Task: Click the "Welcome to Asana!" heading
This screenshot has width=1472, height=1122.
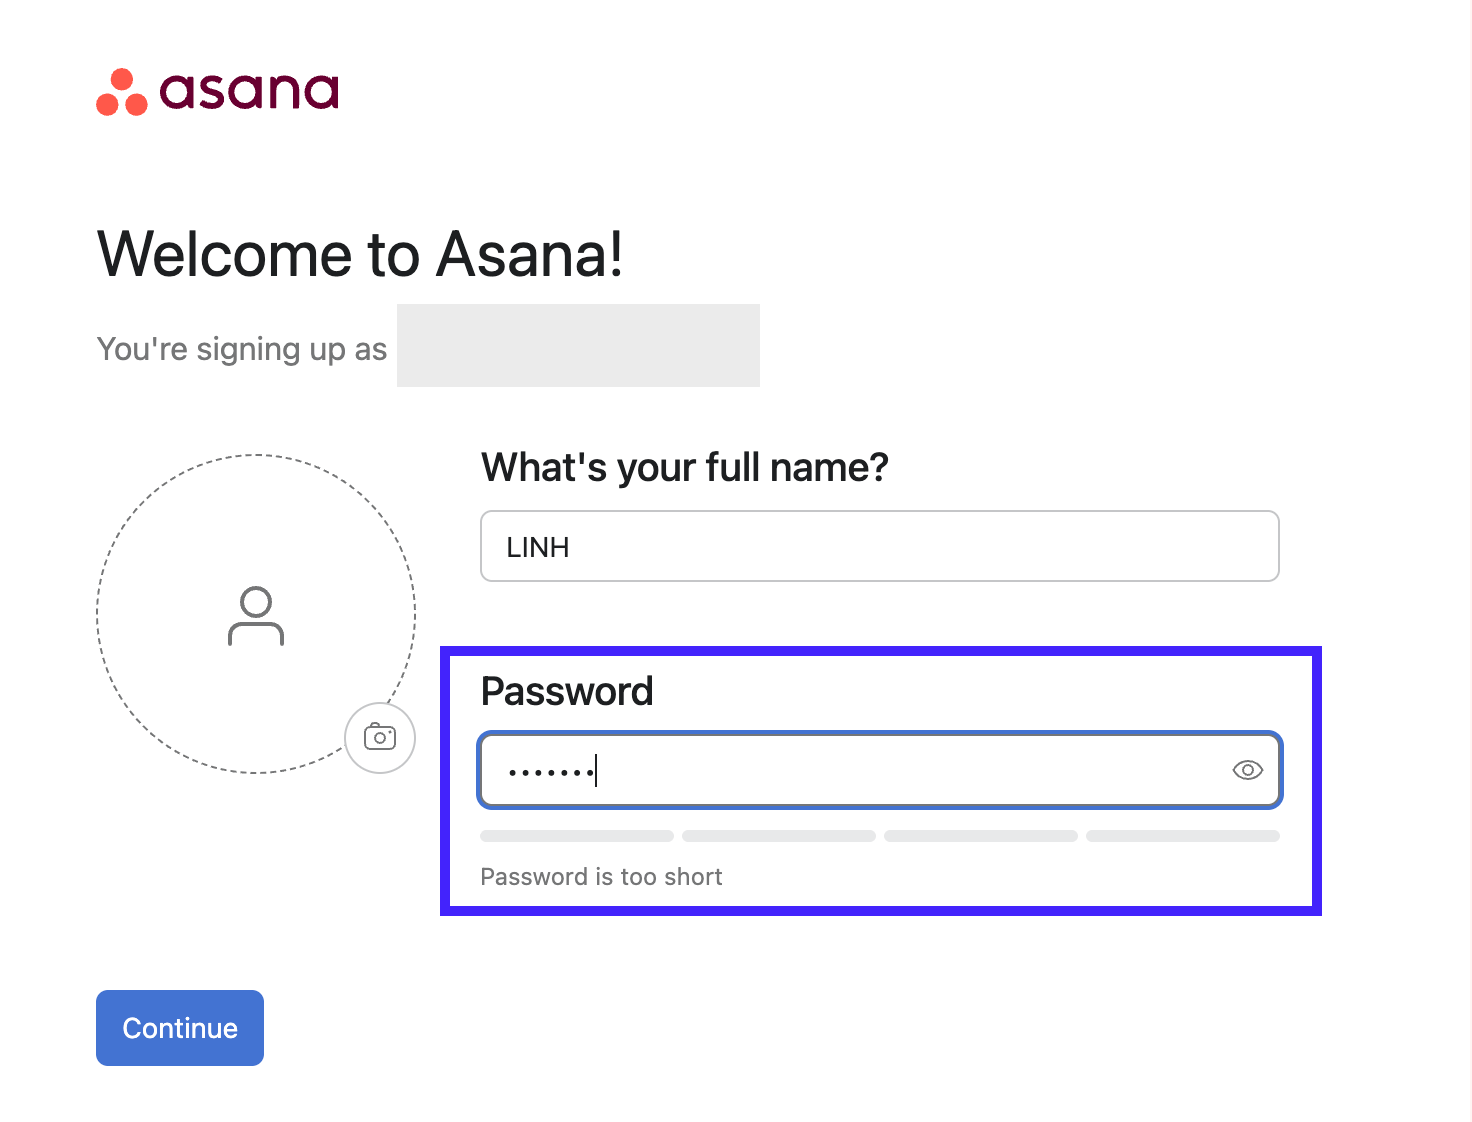Action: (x=360, y=254)
